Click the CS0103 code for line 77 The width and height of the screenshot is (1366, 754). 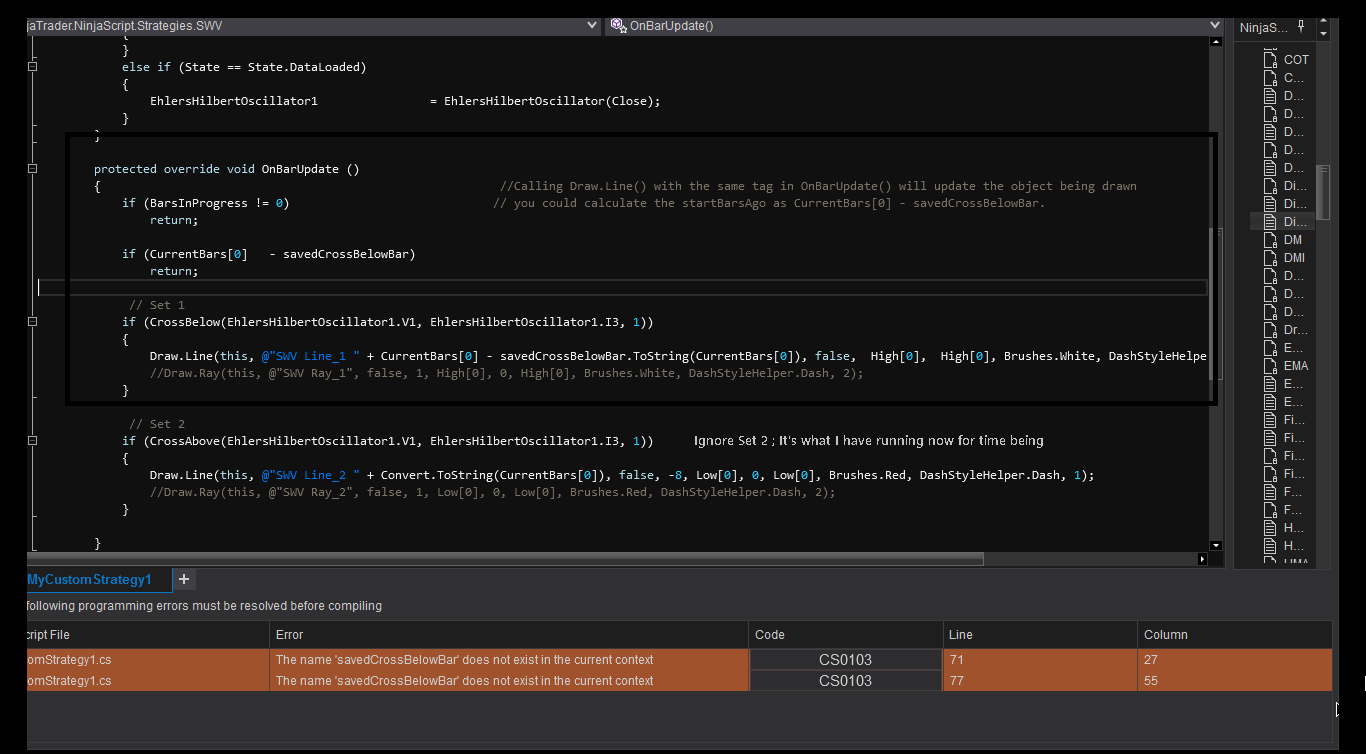pos(845,681)
